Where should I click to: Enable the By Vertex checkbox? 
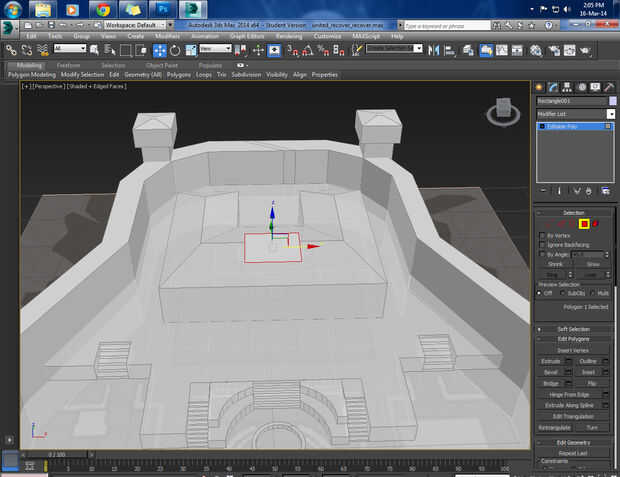tap(541, 235)
